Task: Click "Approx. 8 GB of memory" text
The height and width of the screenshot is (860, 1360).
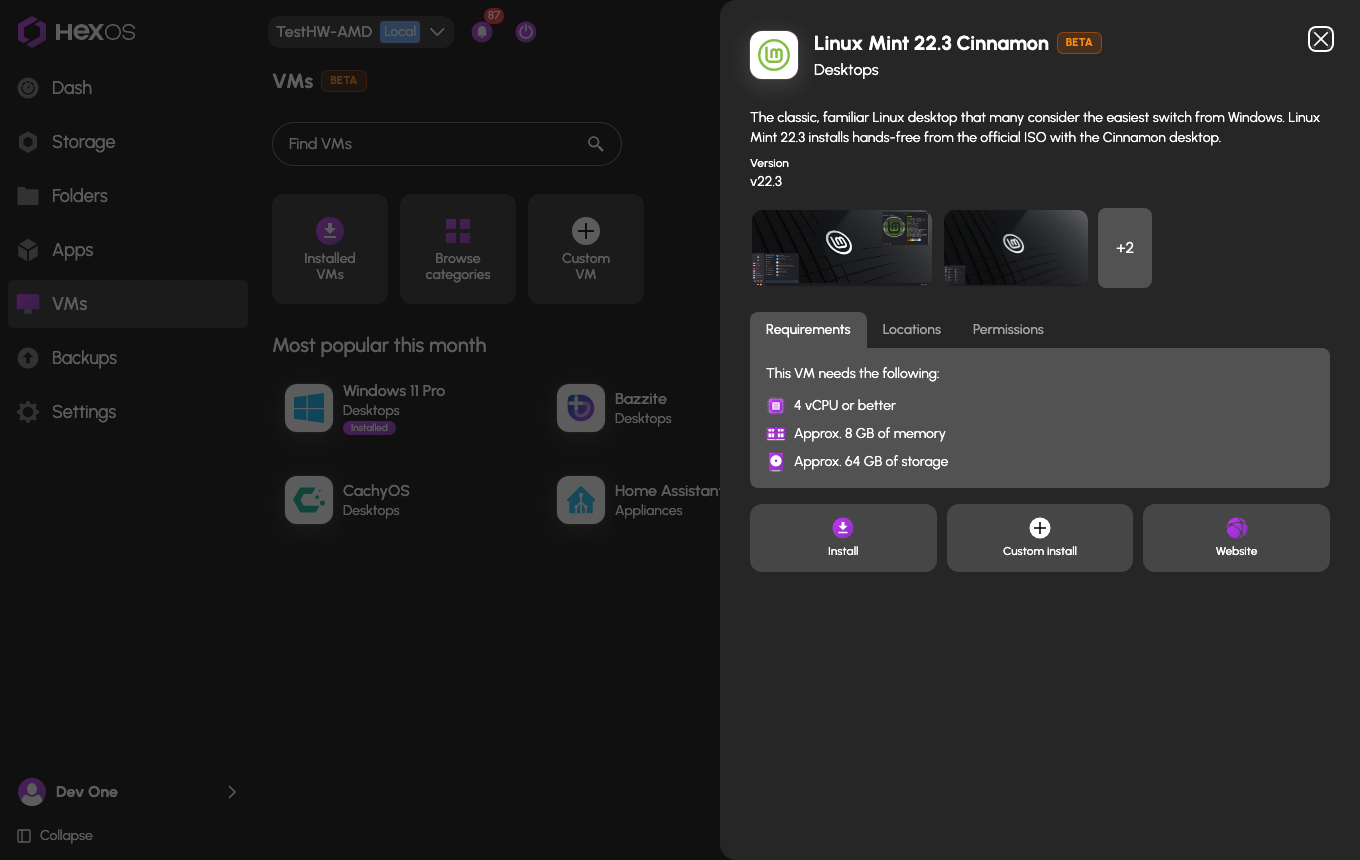Action: [870, 434]
